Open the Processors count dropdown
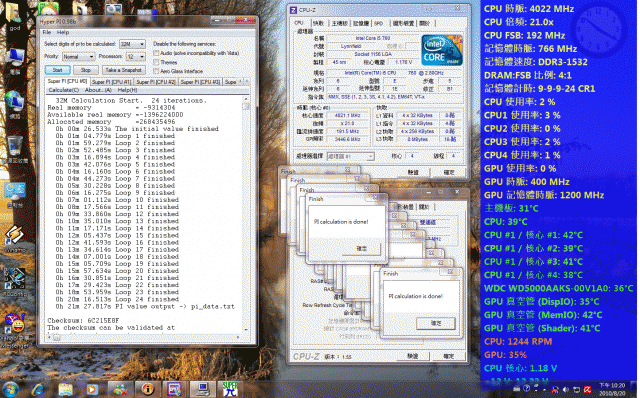 coord(136,57)
